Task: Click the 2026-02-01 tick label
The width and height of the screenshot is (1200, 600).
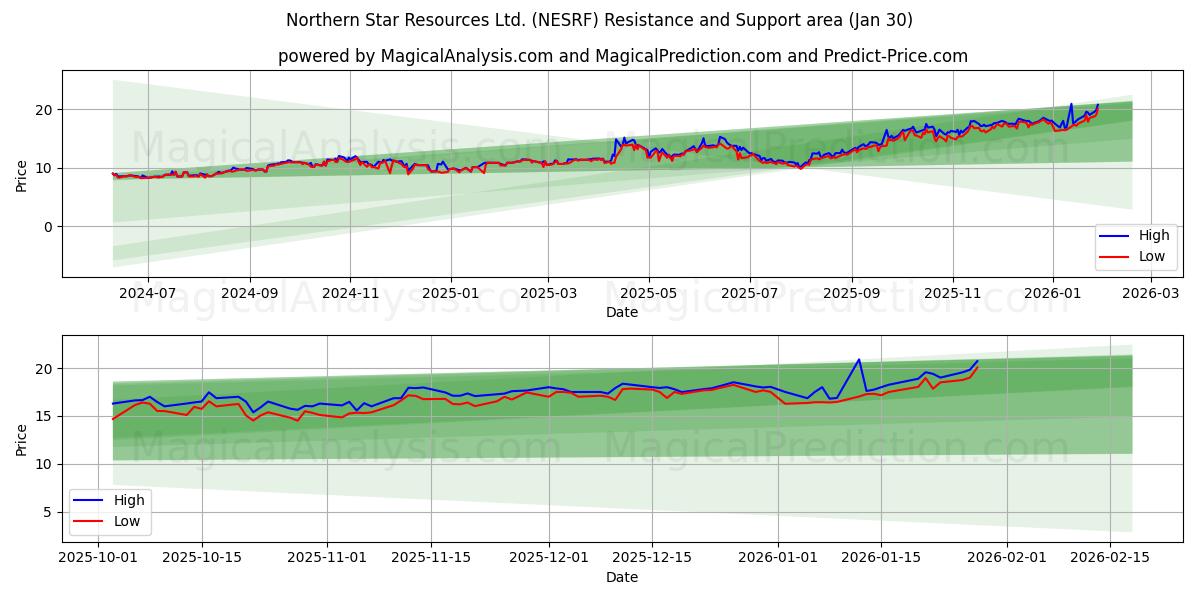Action: pos(1007,558)
